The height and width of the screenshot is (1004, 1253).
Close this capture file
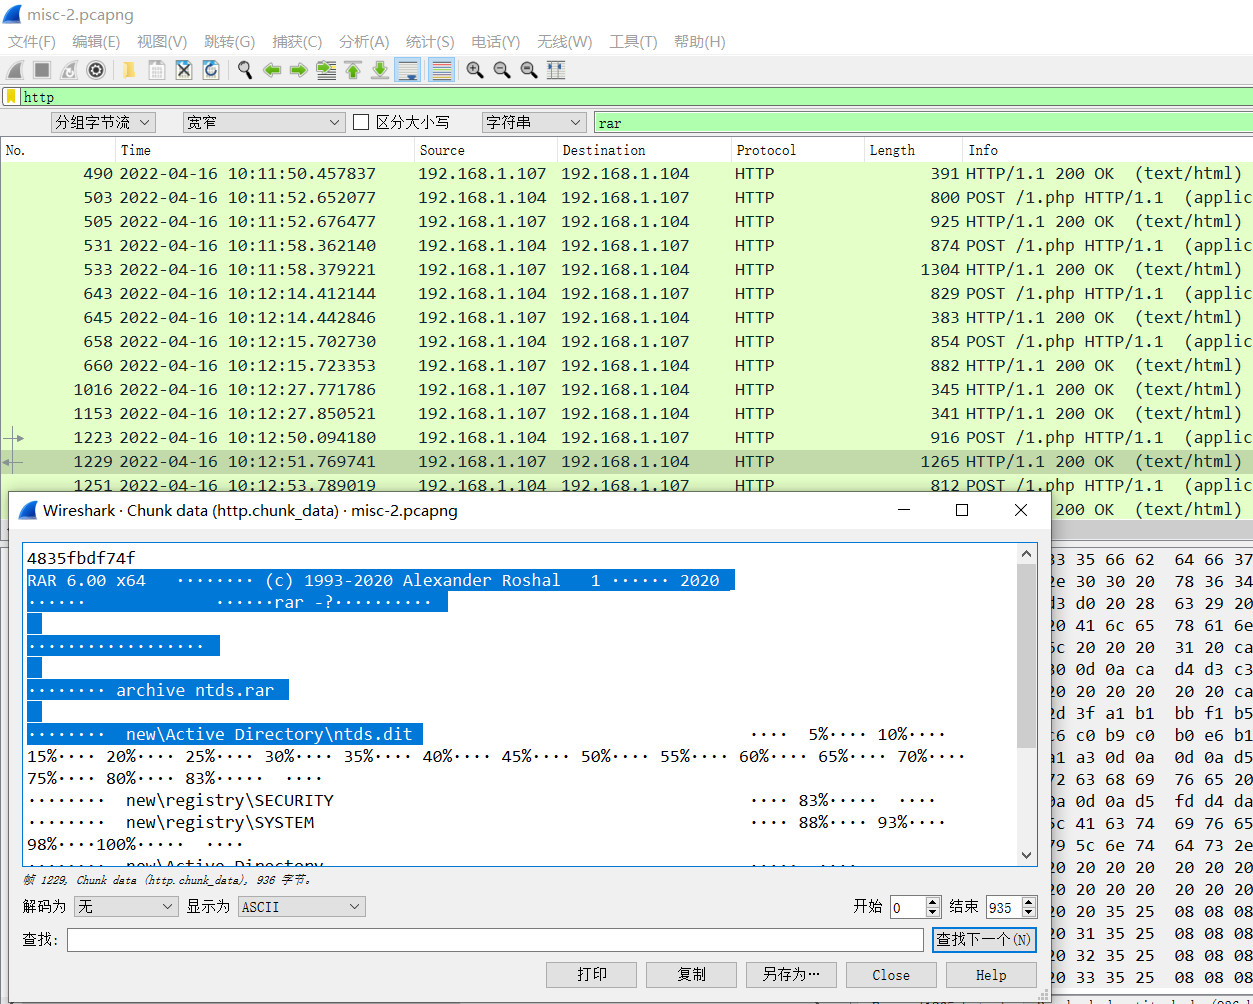coord(184,70)
